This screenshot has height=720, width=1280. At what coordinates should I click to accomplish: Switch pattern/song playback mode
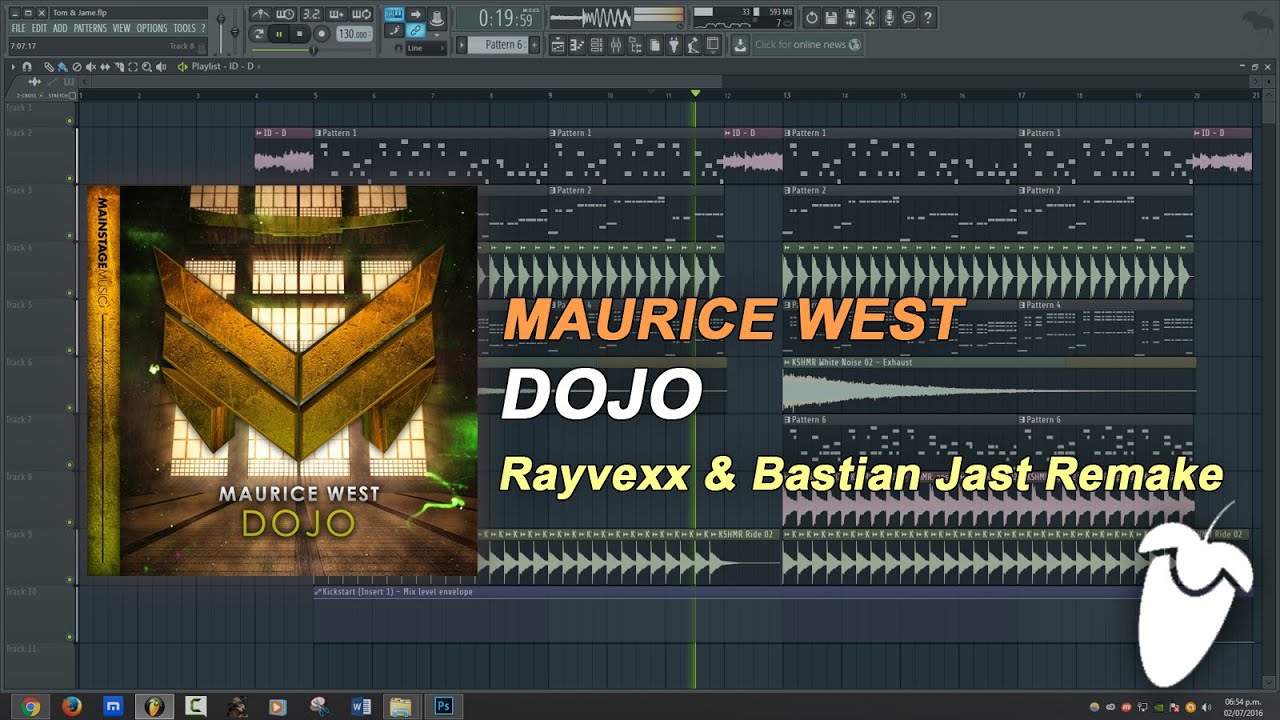(x=258, y=34)
